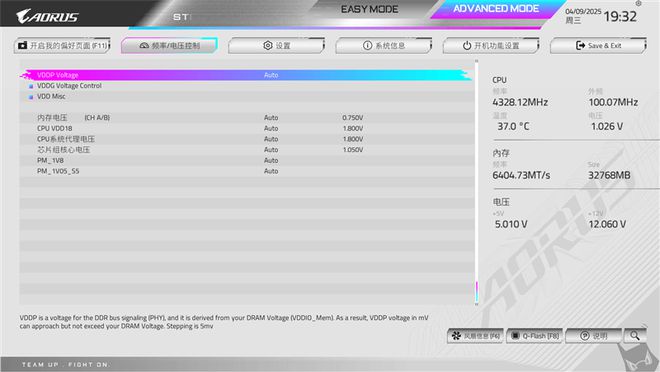Click the AORUS logo
The height and width of the screenshot is (372, 660).
47,16
